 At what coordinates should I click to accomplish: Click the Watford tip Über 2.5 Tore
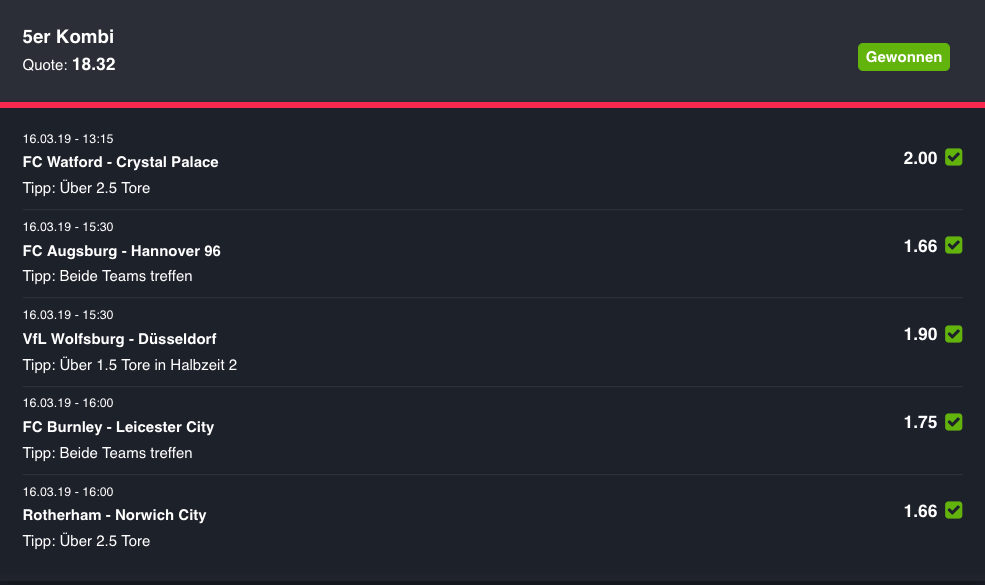coord(86,188)
